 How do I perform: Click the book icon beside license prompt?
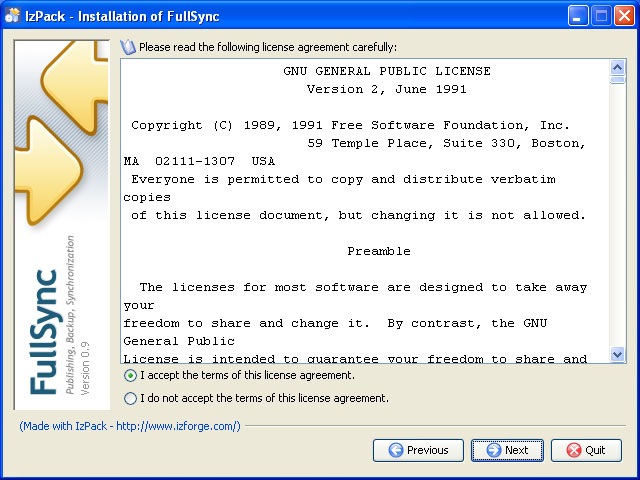[x=128, y=47]
